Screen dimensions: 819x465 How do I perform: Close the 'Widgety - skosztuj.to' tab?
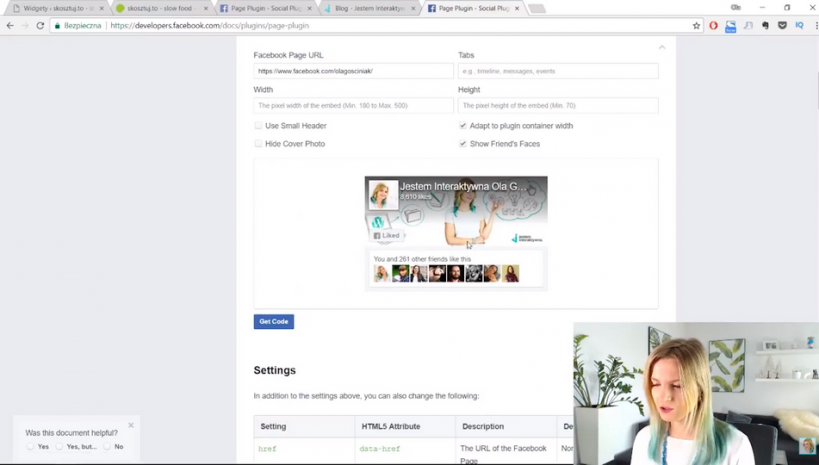pos(101,8)
